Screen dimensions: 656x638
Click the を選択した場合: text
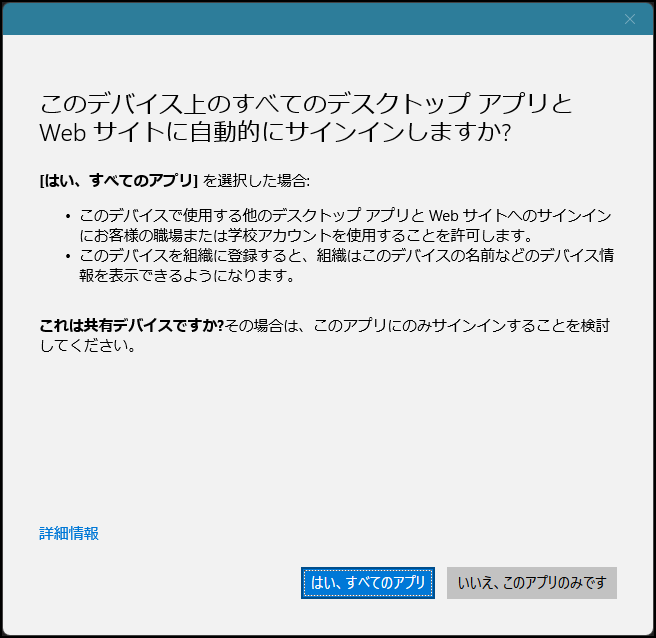(257, 181)
